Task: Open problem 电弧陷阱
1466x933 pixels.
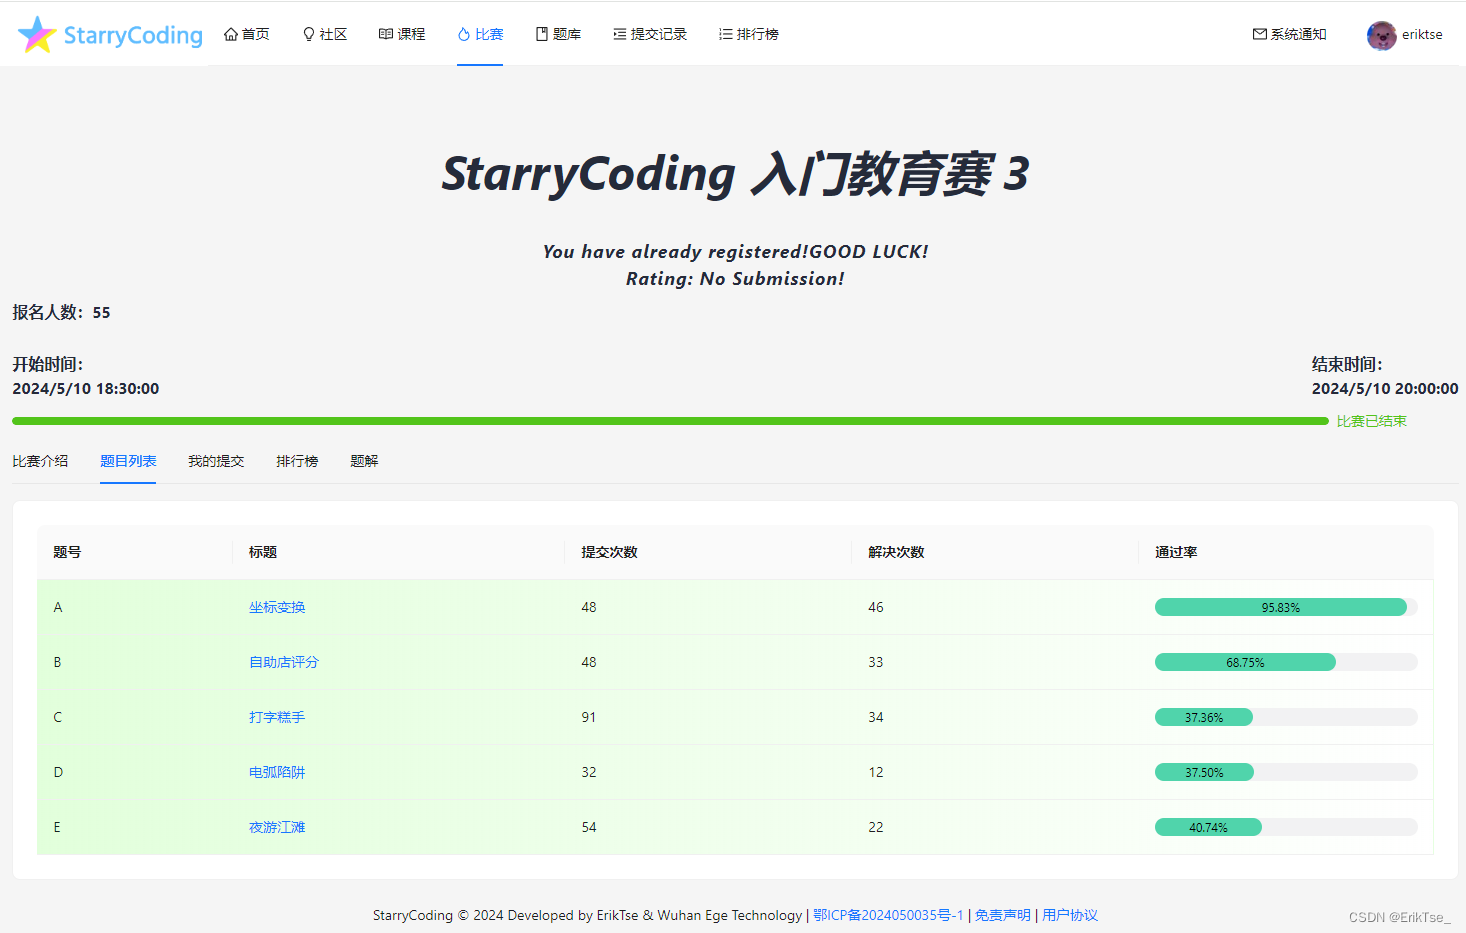Action: click(x=277, y=772)
